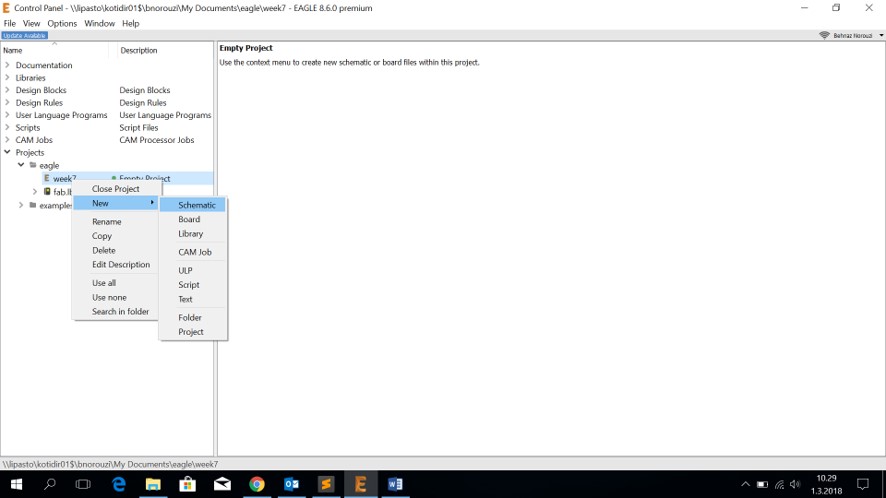Viewport: 886px width, 498px height.
Task: Launch Microsoft Store from the taskbar
Action: click(188, 484)
